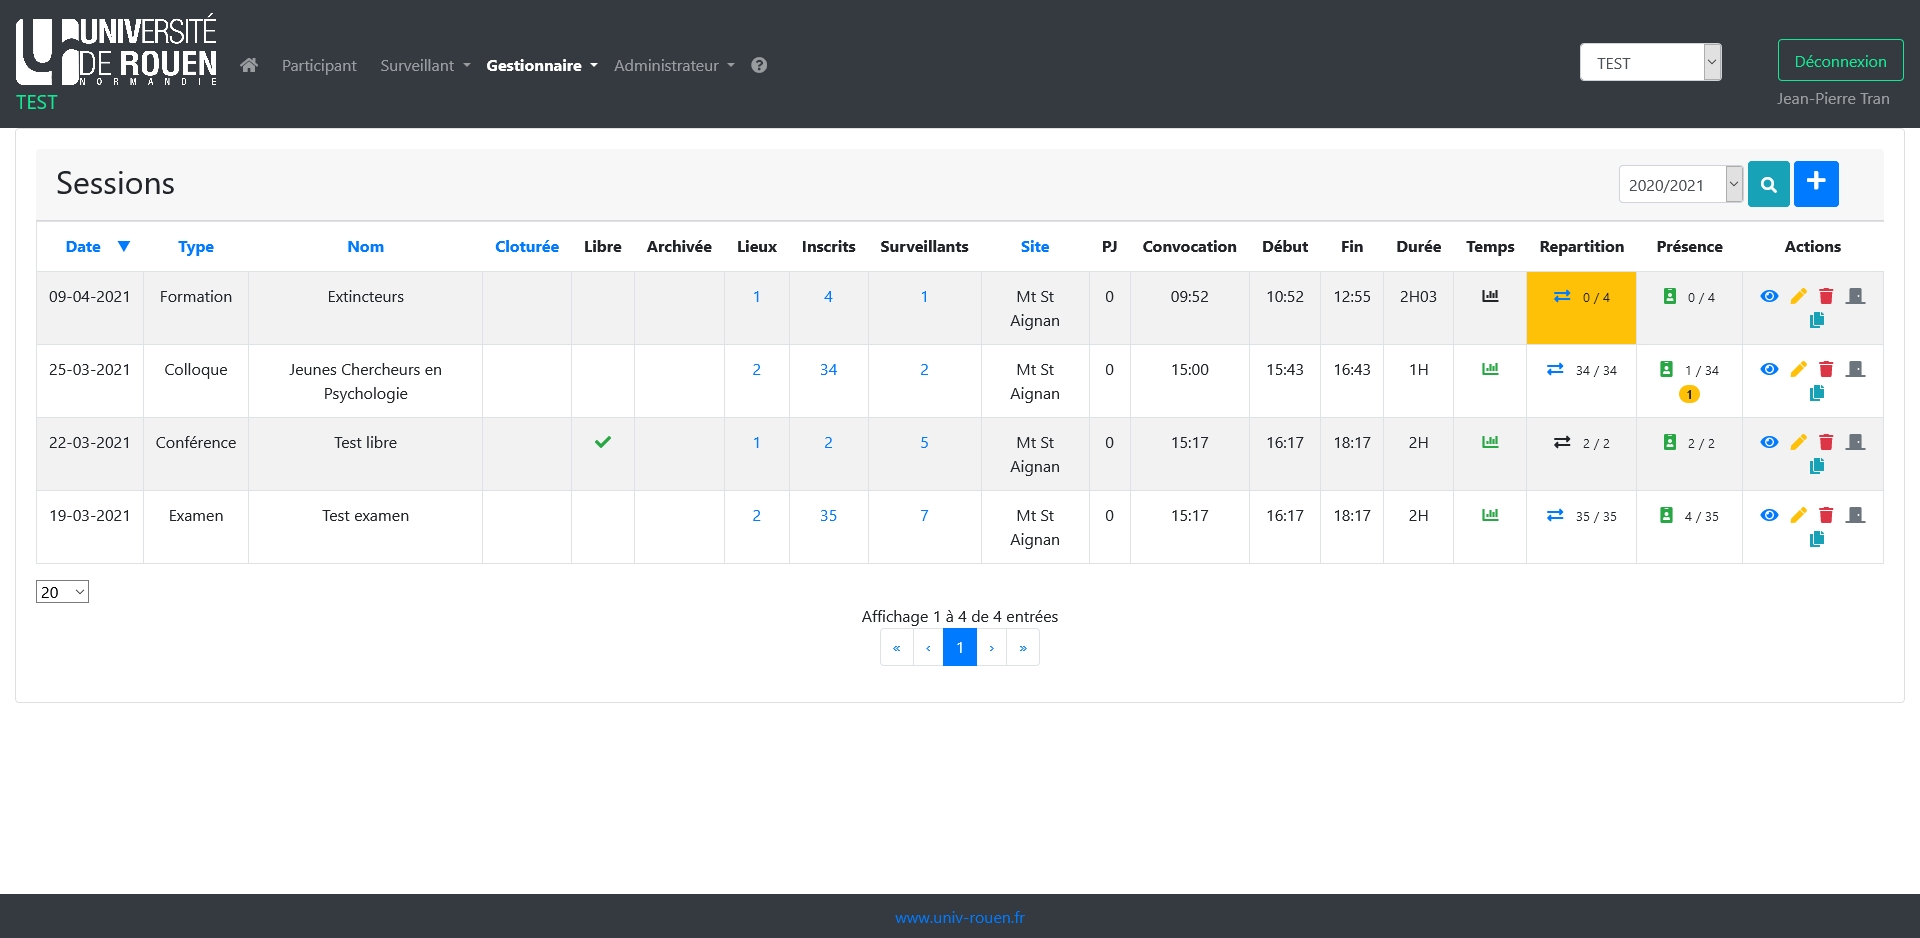
Task: Expand the page size selector showing 20
Action: (62, 592)
